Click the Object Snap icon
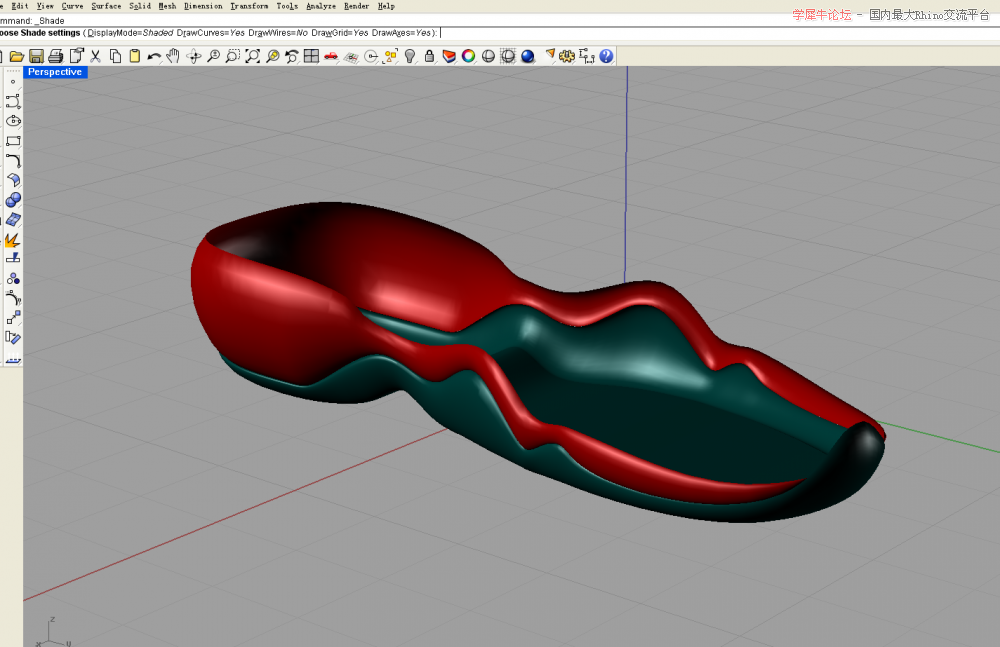1000x647 pixels. tap(371, 56)
